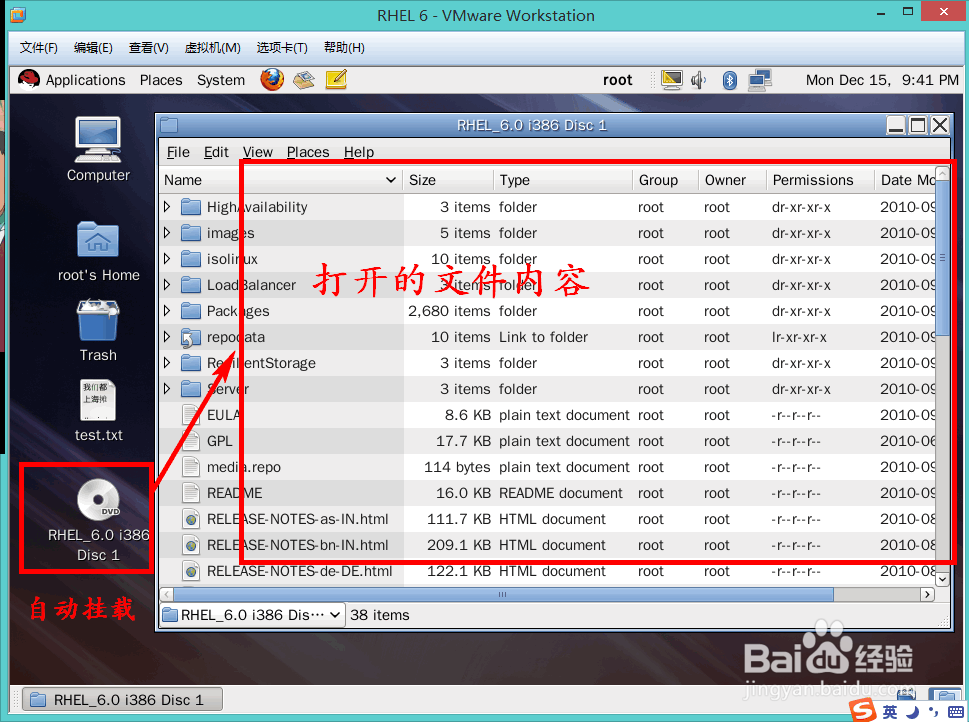Viewport: 969px width, 722px height.
Task: Click the images folder icon
Action: click(191, 233)
